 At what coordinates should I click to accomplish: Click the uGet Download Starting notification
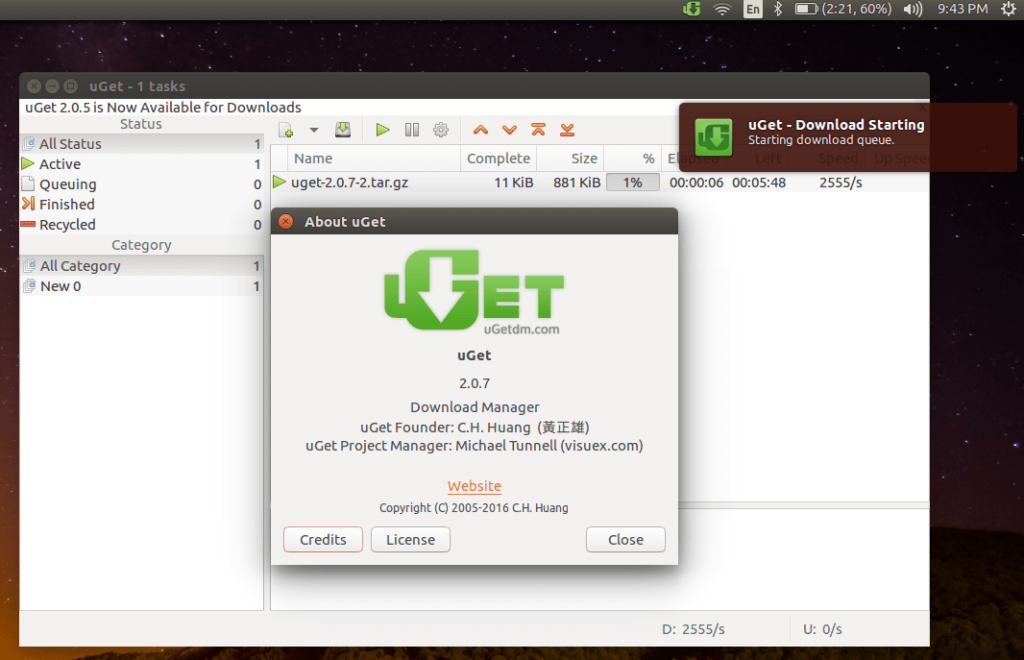[x=848, y=137]
